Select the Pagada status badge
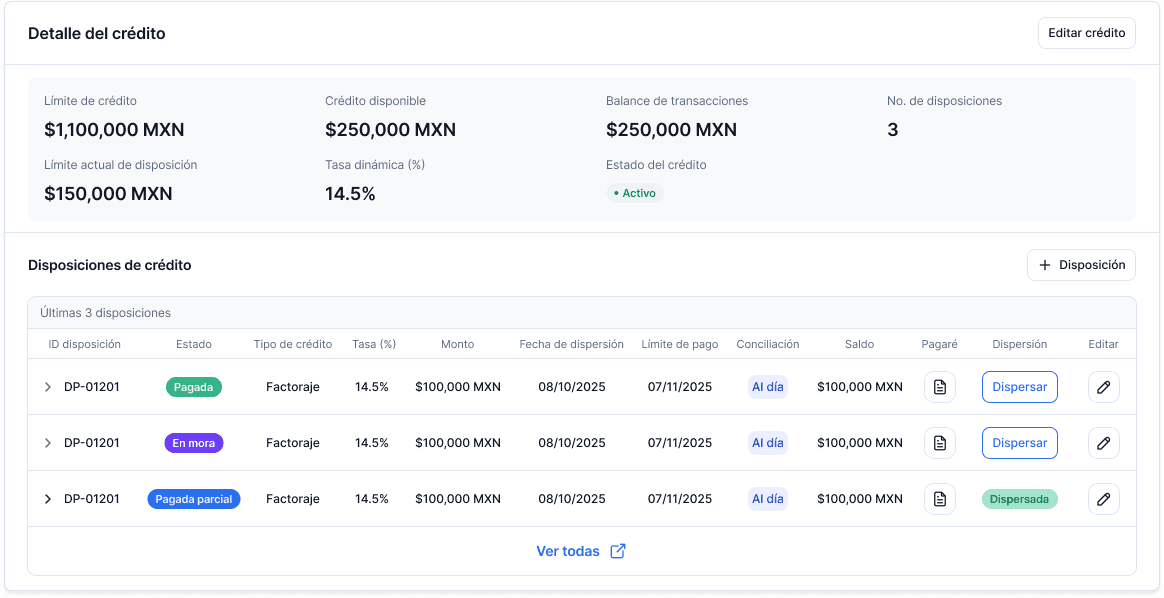 click(193, 387)
